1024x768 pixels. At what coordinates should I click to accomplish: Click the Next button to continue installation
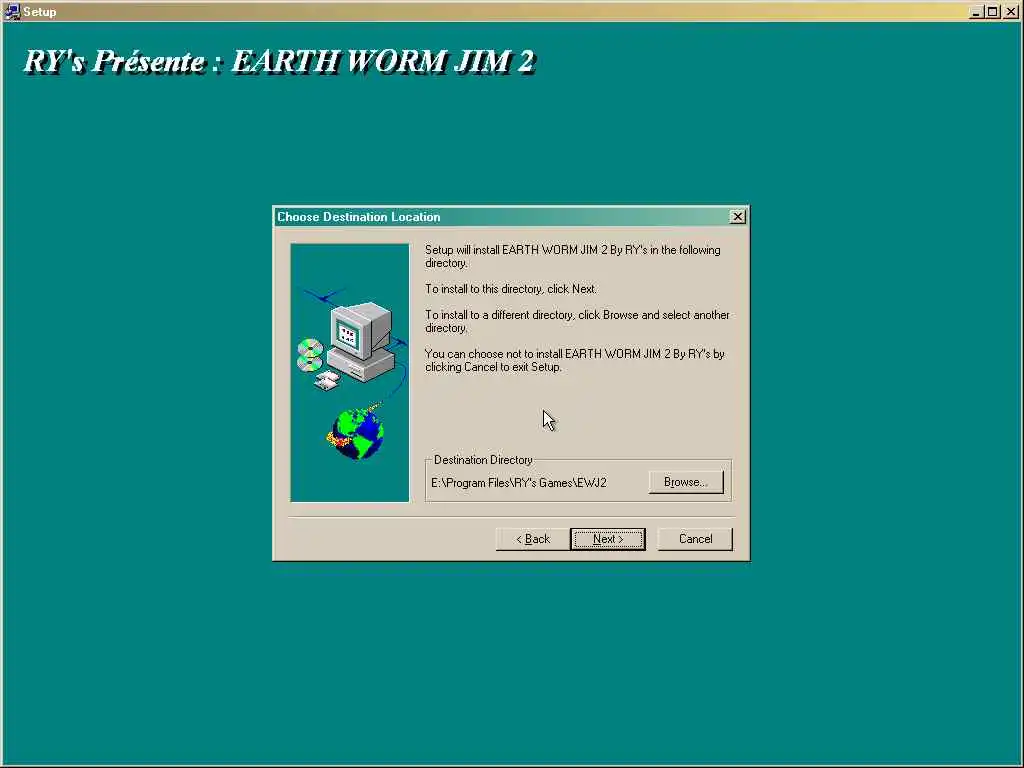pyautogui.click(x=607, y=539)
